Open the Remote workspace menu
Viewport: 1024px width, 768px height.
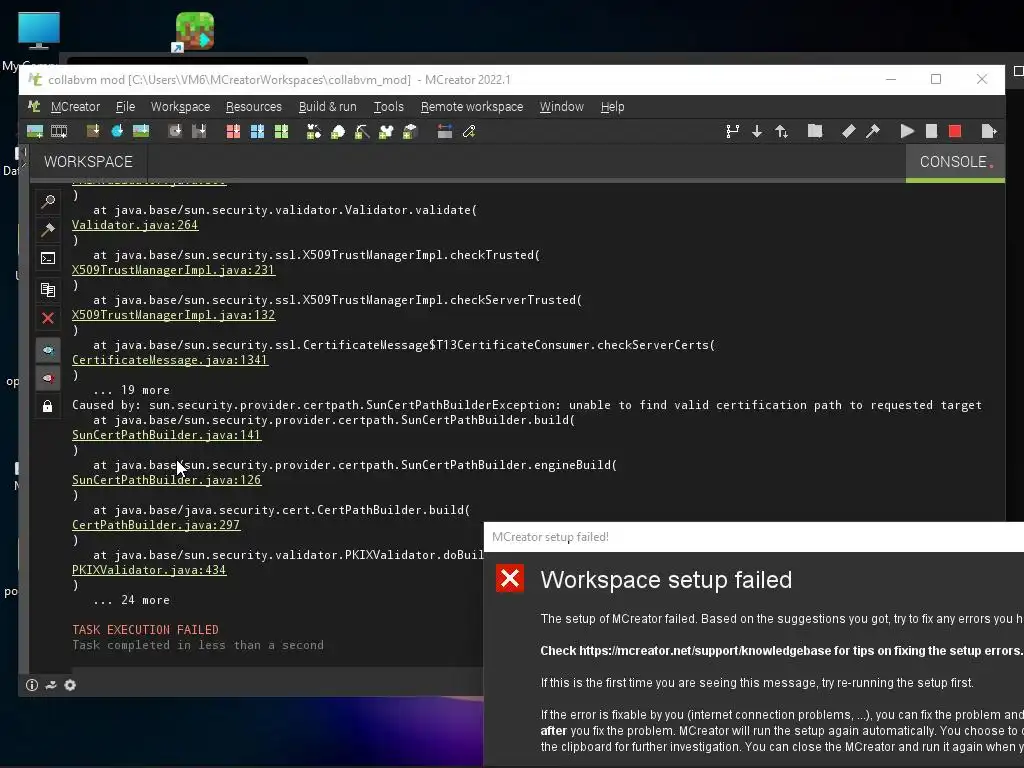pyautogui.click(x=472, y=106)
